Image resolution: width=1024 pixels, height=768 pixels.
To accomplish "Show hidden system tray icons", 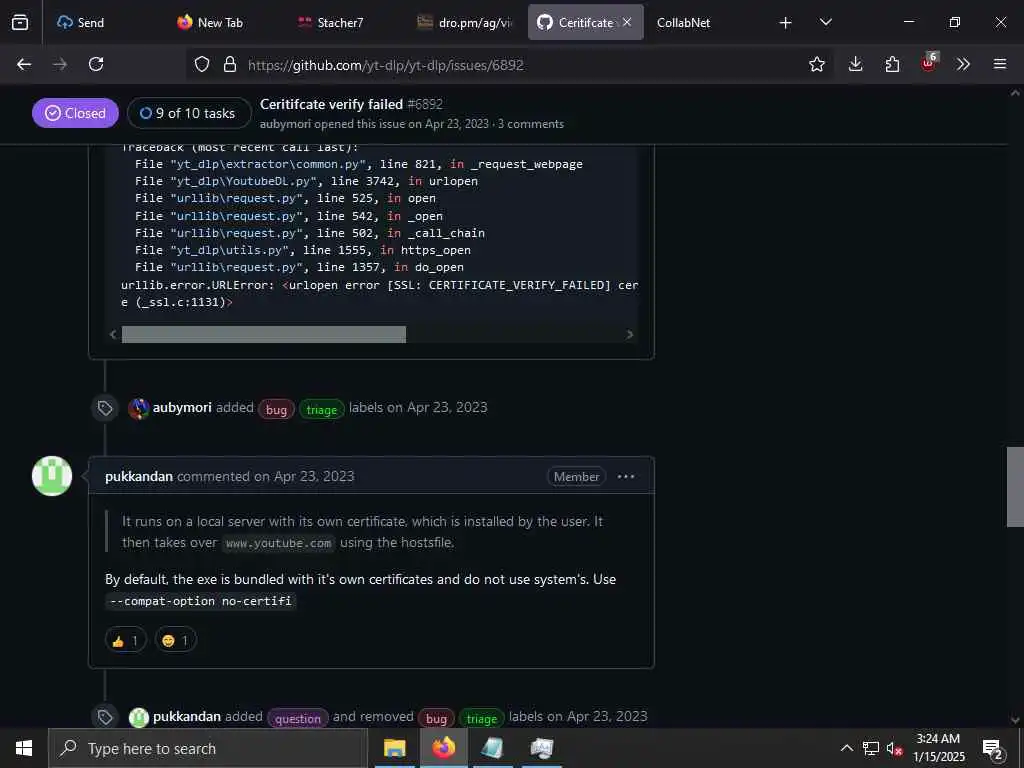I will (846, 748).
